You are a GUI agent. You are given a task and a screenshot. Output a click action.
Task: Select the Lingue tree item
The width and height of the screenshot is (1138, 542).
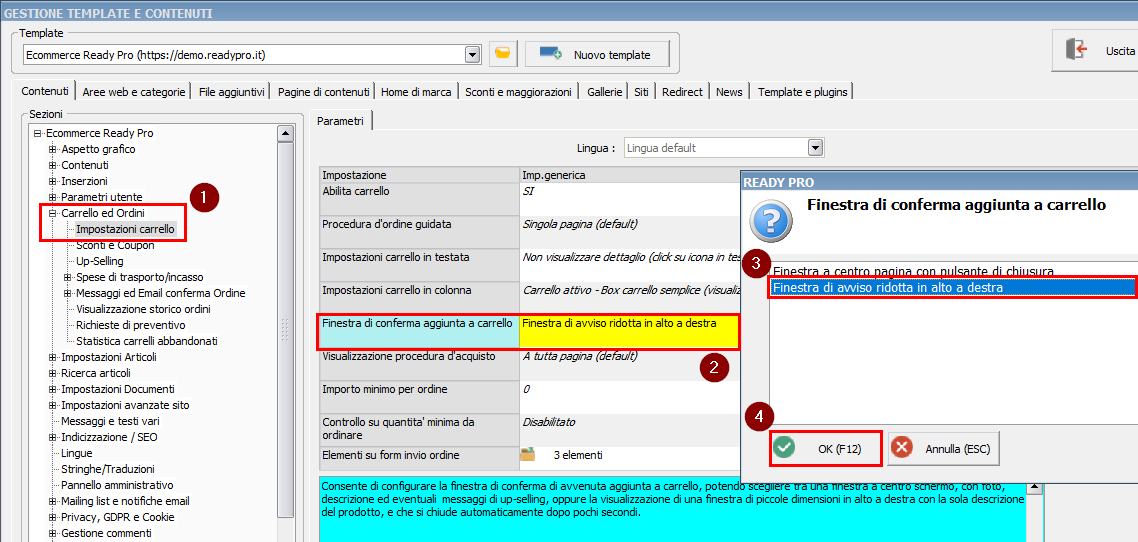tap(77, 453)
